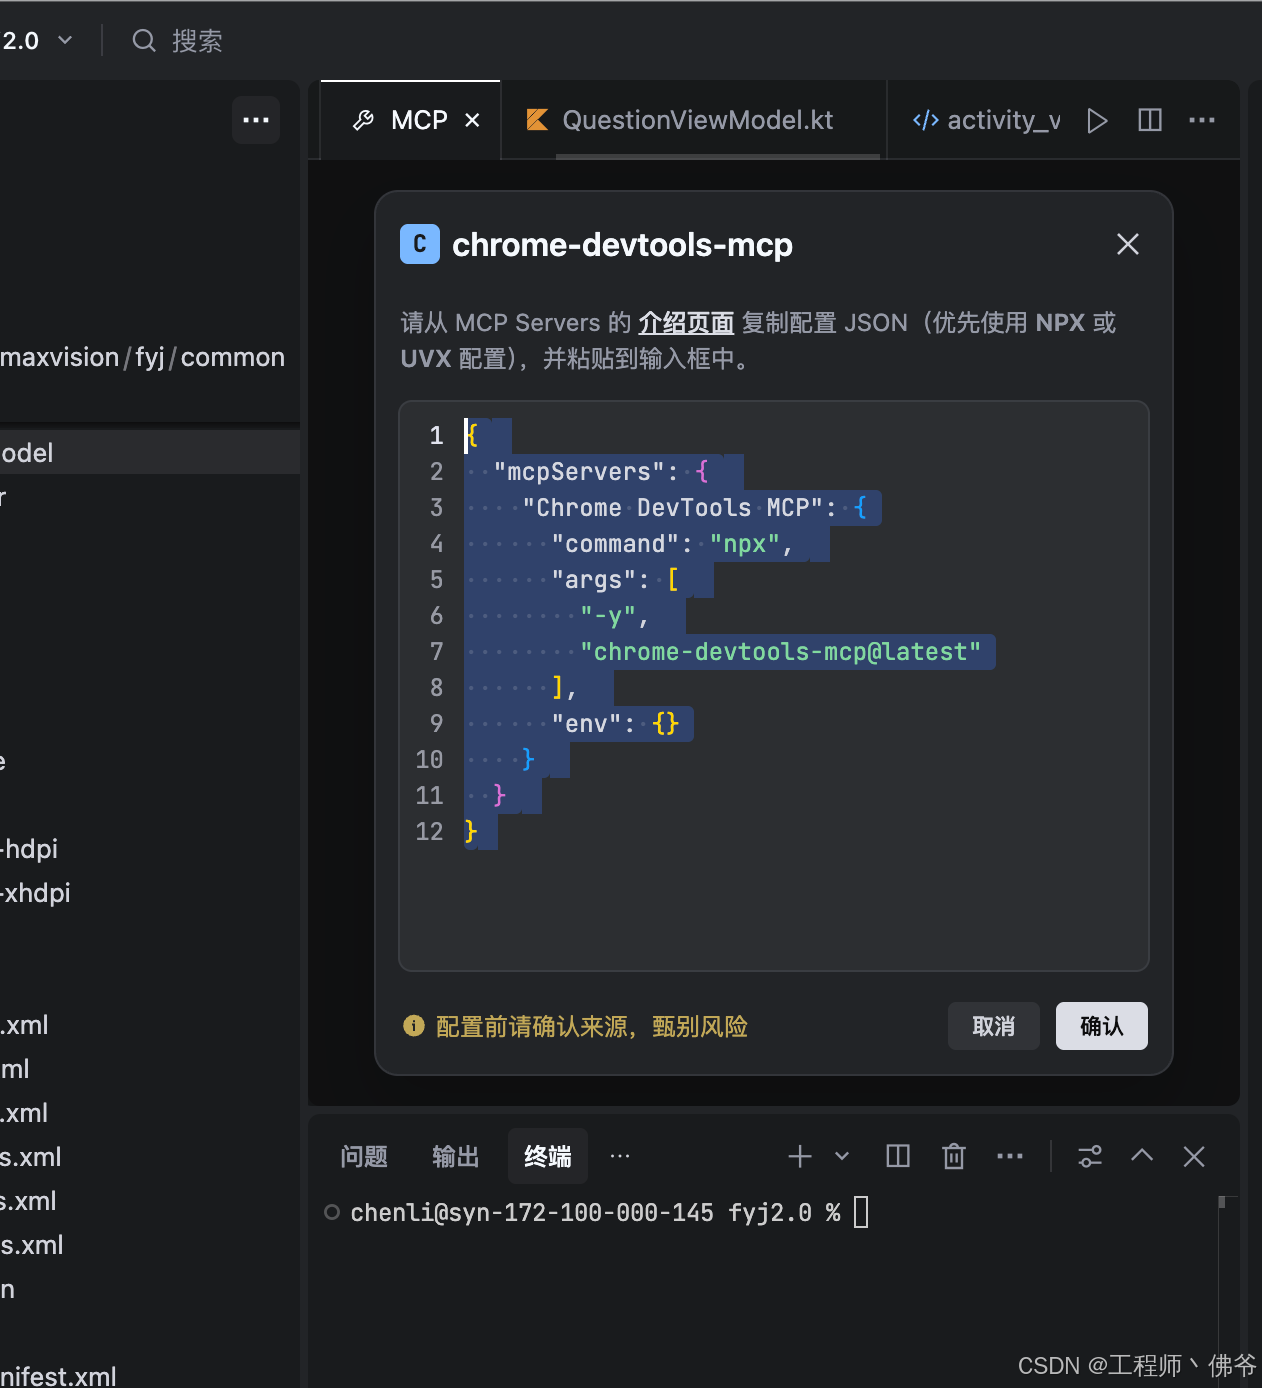Split the terminal panel

pyautogui.click(x=898, y=1157)
